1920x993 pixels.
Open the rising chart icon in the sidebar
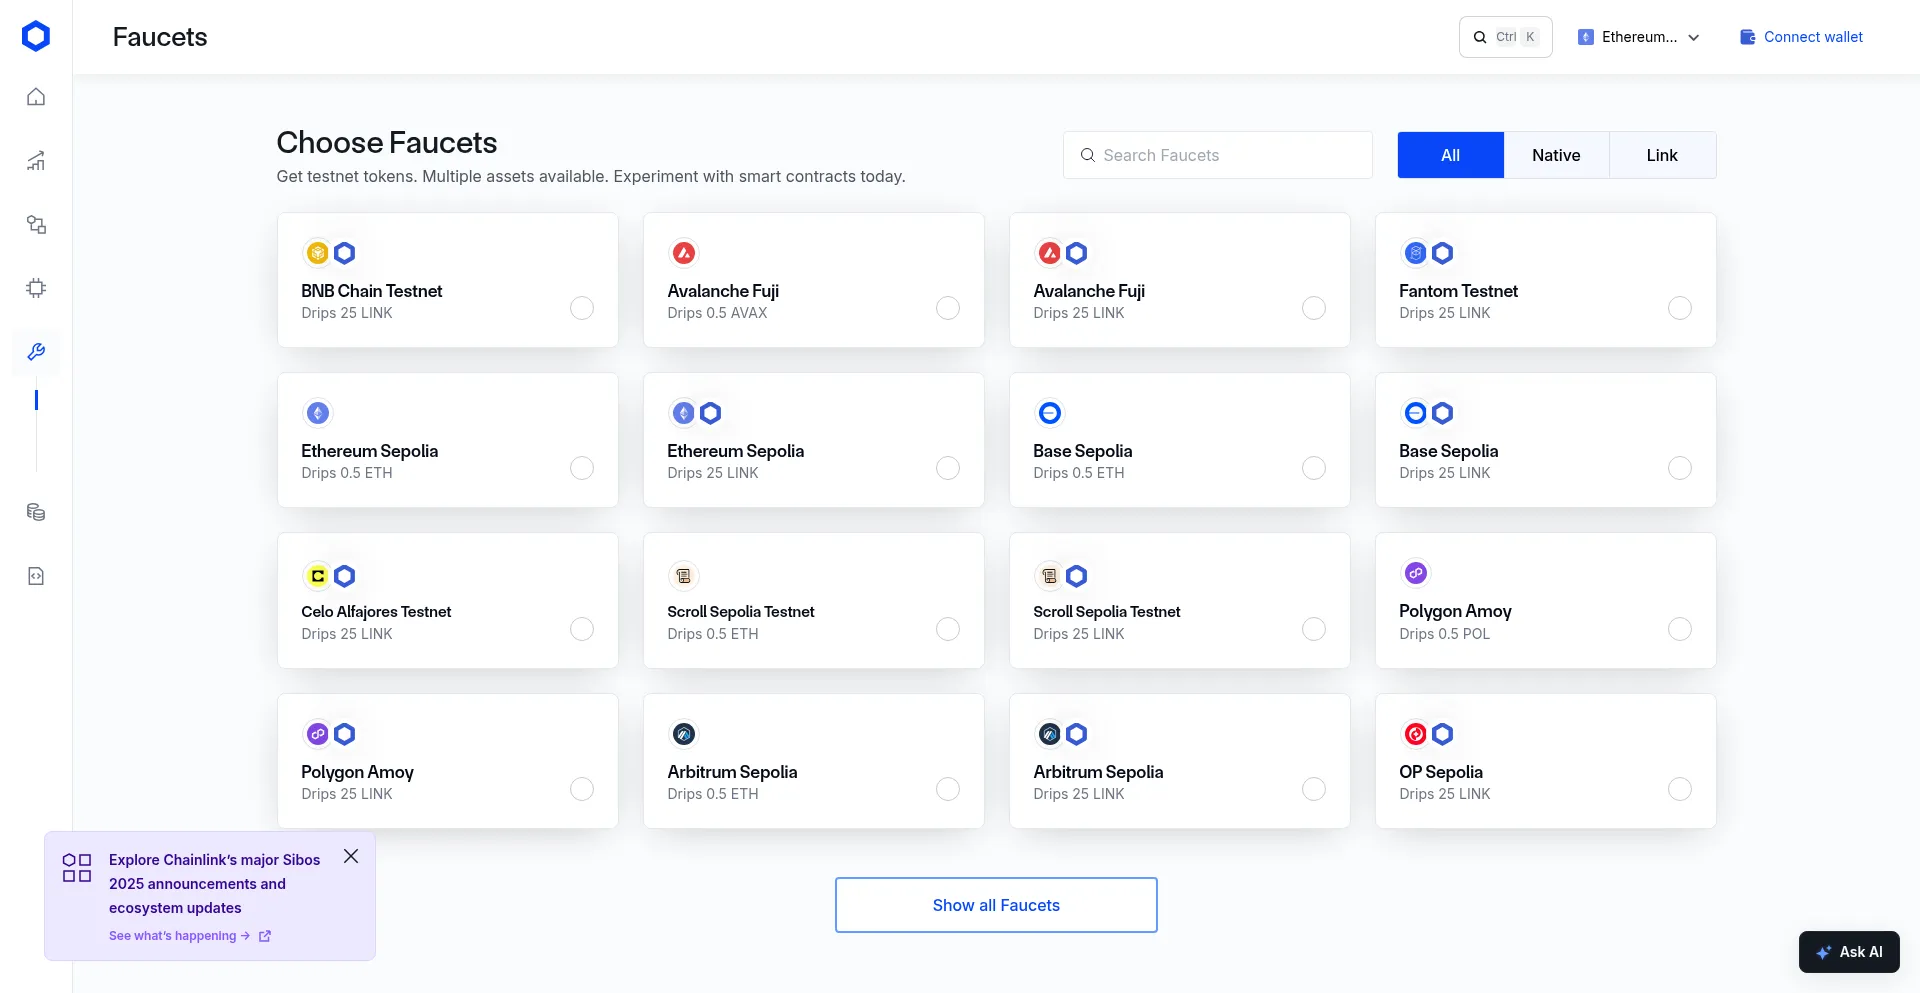coord(36,161)
